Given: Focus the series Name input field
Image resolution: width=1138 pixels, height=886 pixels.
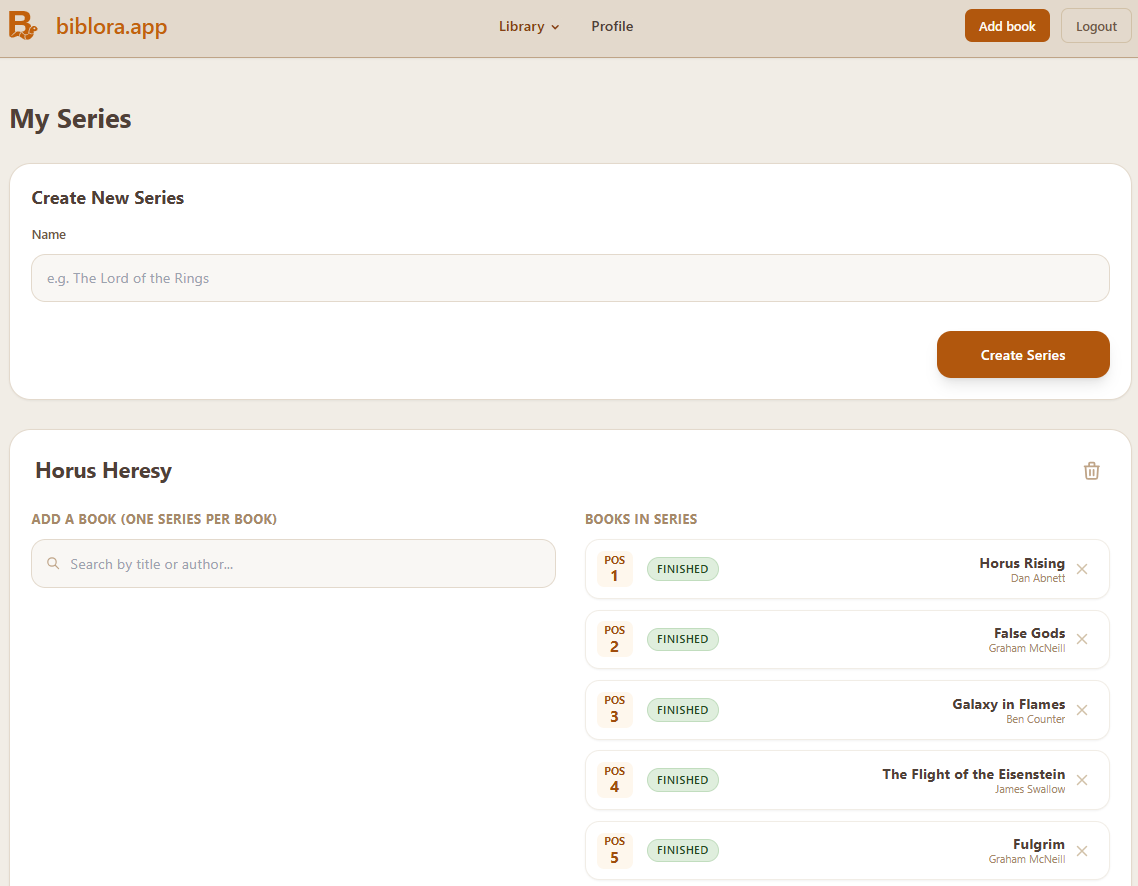Looking at the screenshot, I should pyautogui.click(x=570, y=278).
